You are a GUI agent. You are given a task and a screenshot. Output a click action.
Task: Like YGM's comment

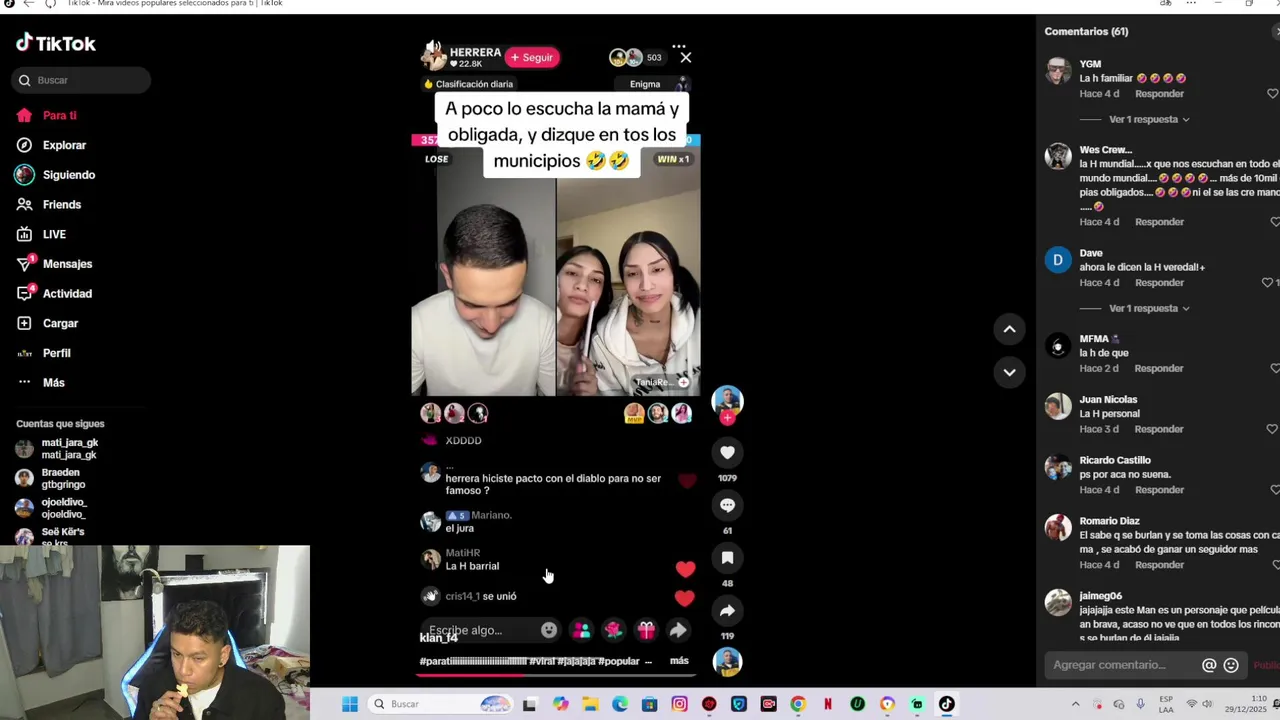[x=1273, y=93]
